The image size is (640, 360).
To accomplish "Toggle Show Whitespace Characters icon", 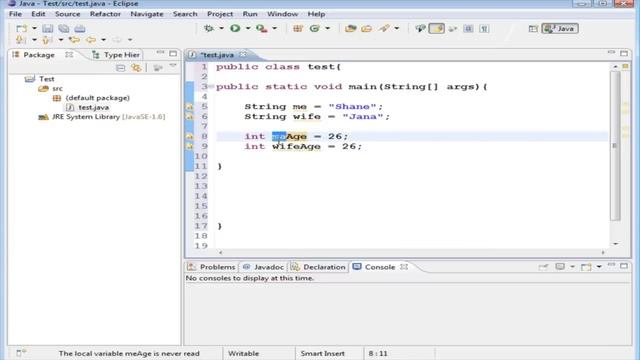I will (x=484, y=29).
